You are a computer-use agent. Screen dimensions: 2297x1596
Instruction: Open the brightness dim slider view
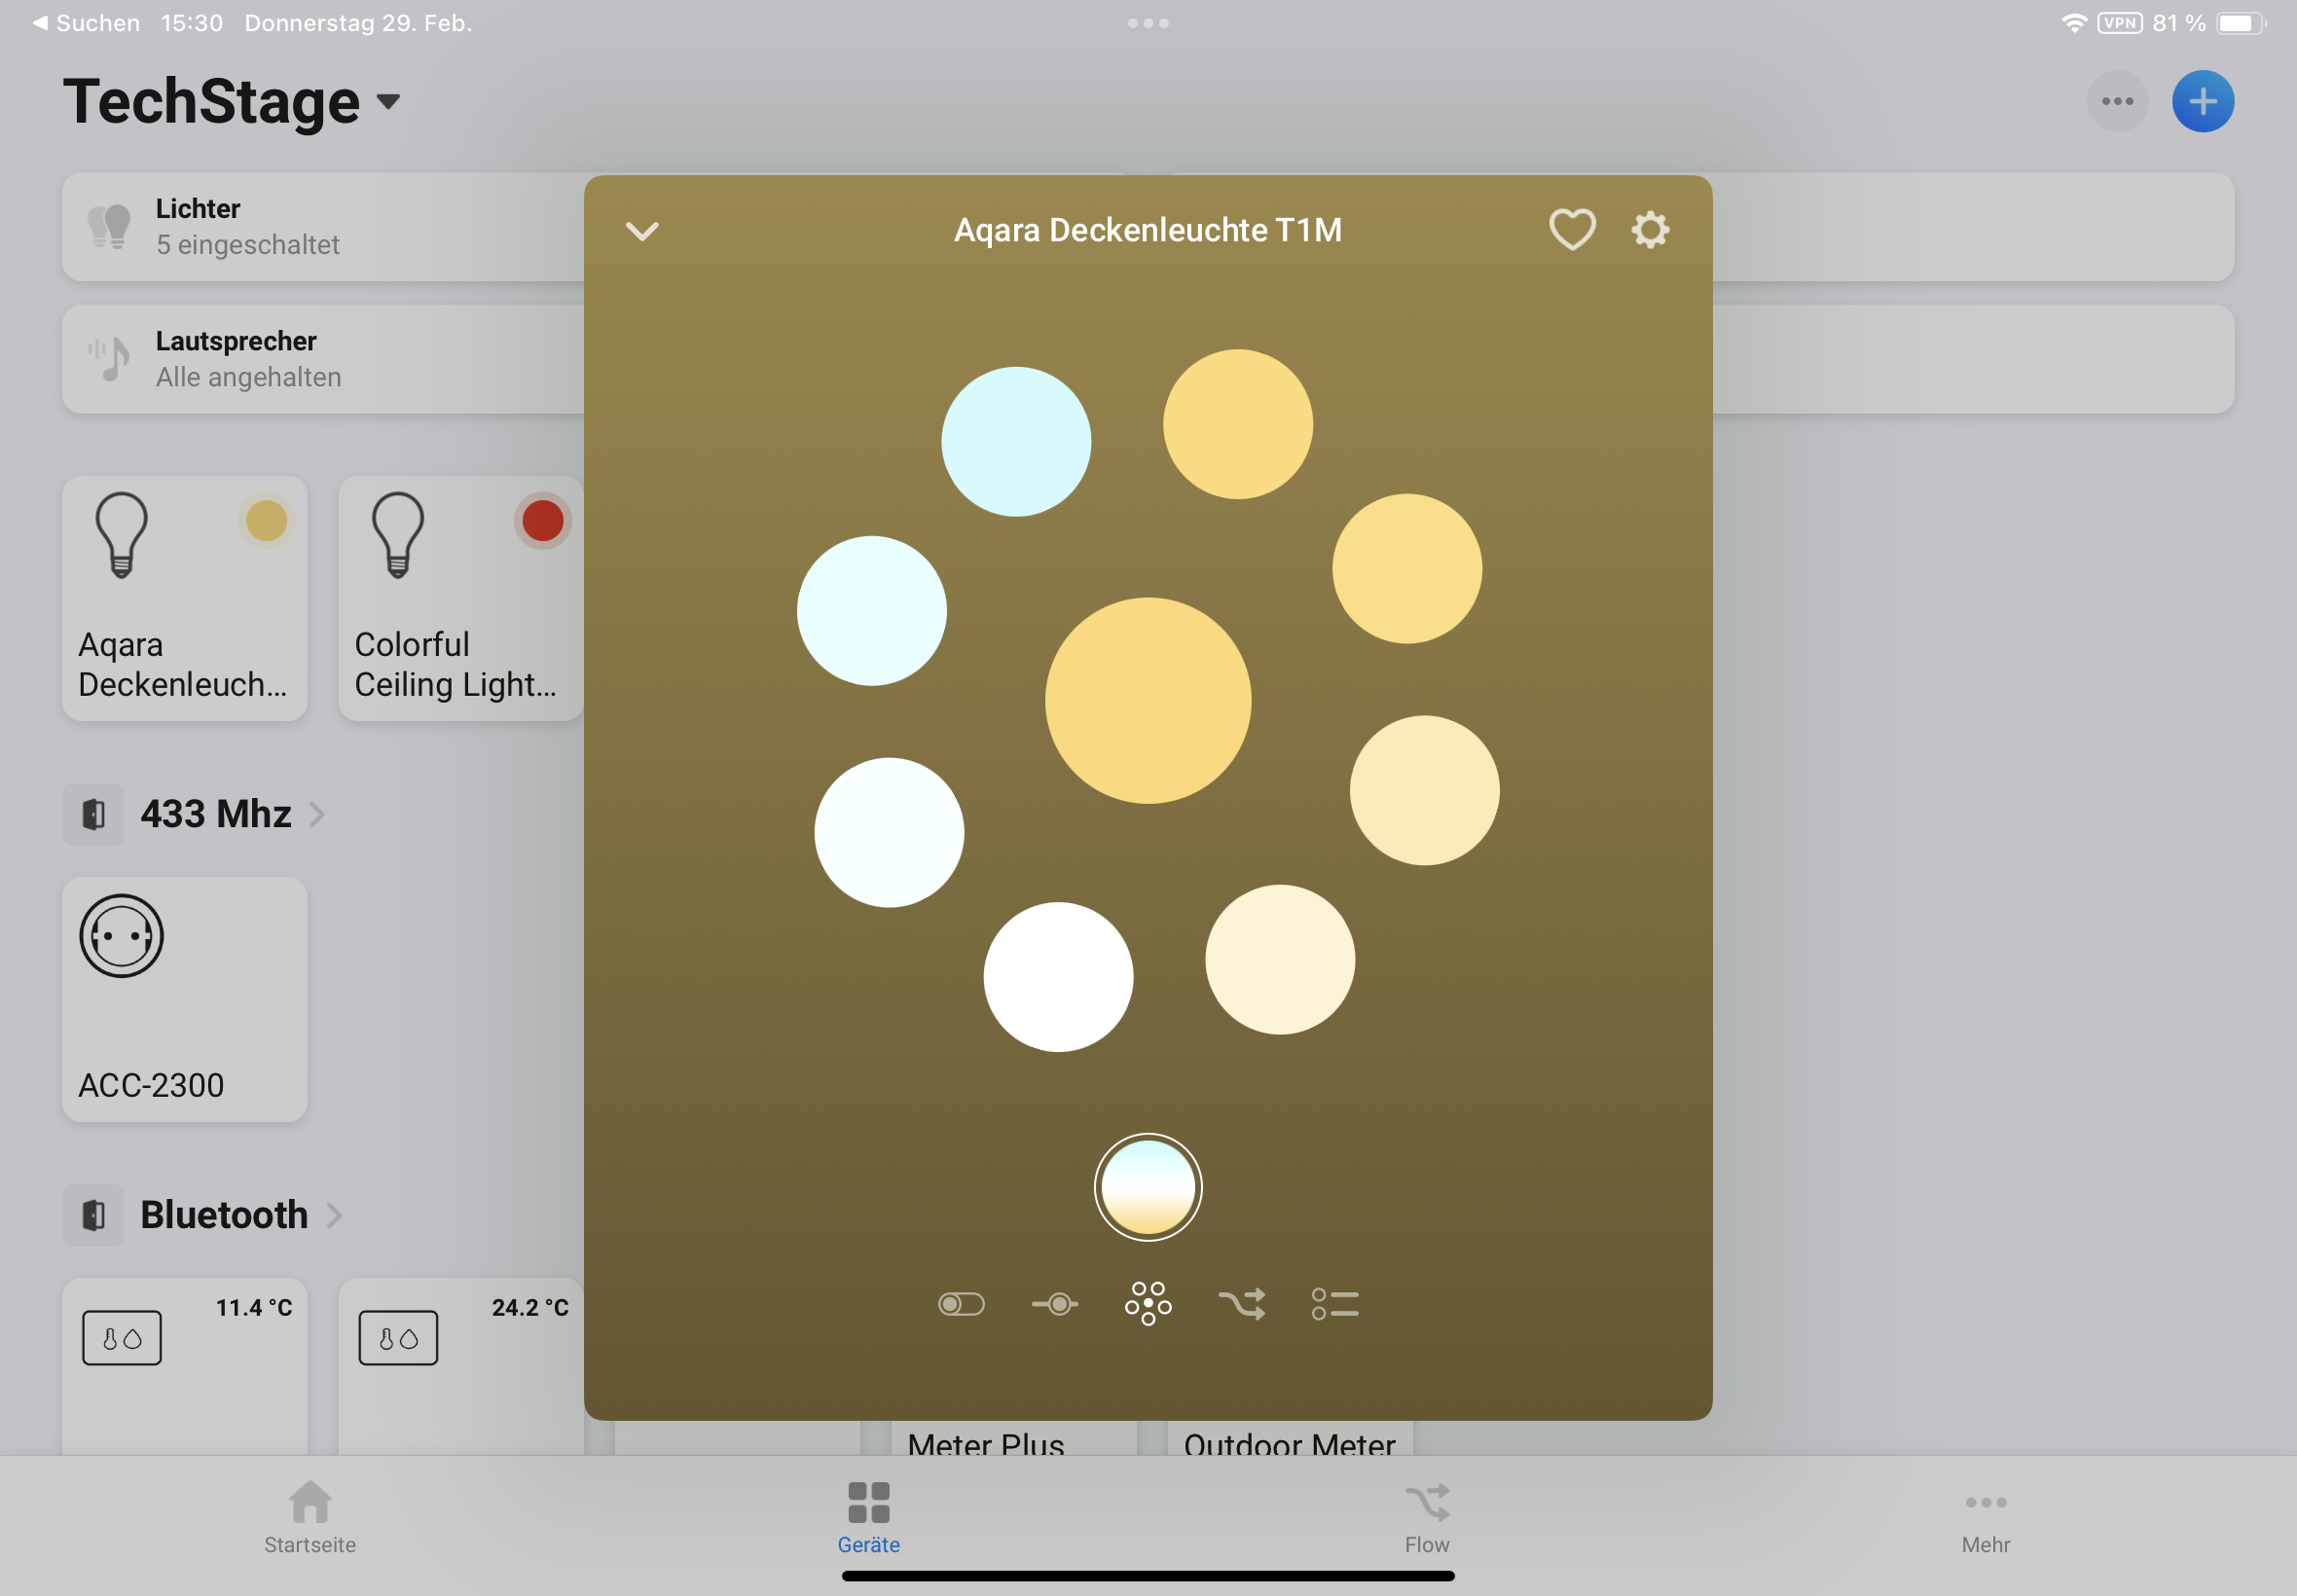coord(1054,1304)
